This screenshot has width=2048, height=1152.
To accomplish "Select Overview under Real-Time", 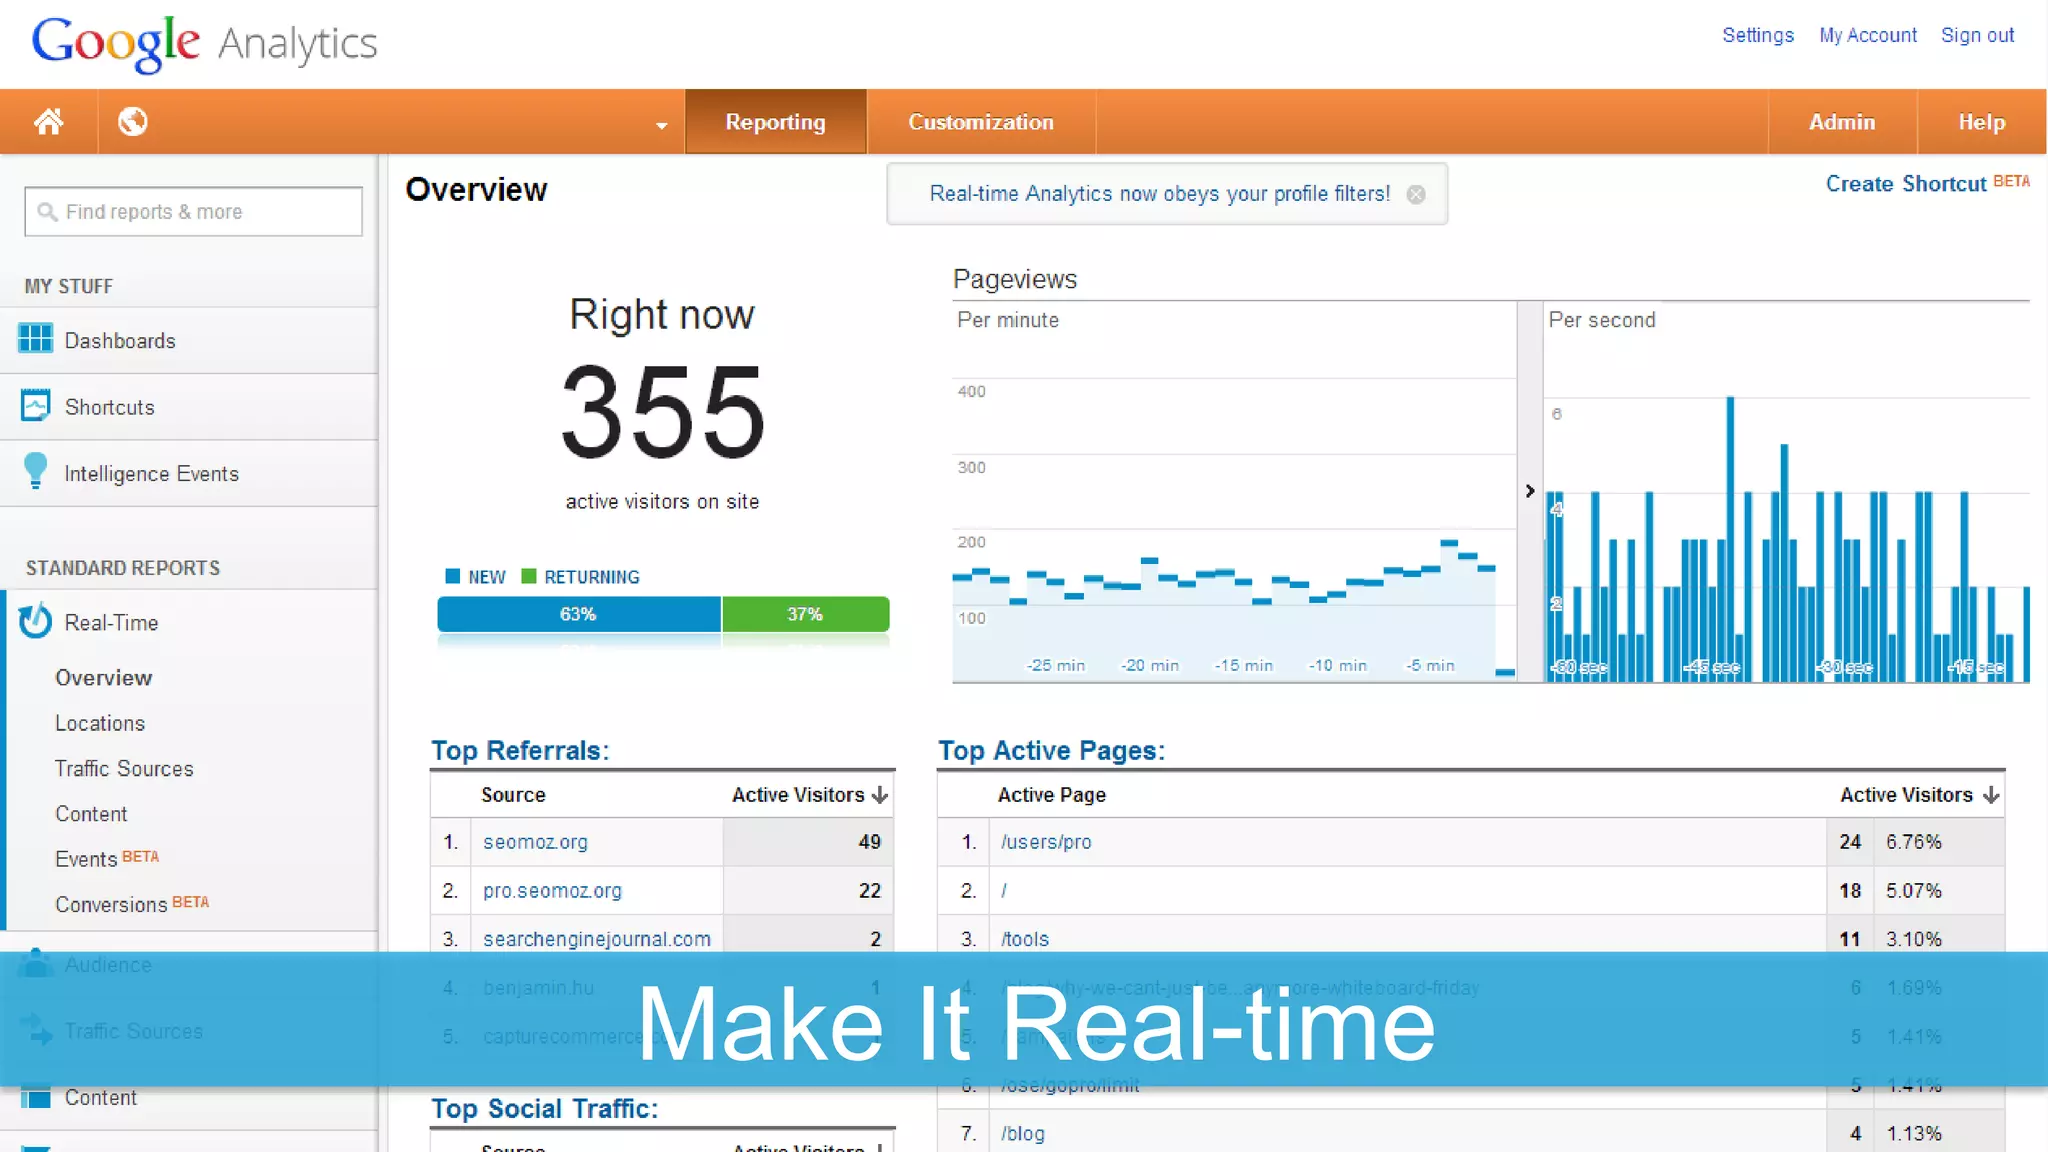I will pos(103,678).
